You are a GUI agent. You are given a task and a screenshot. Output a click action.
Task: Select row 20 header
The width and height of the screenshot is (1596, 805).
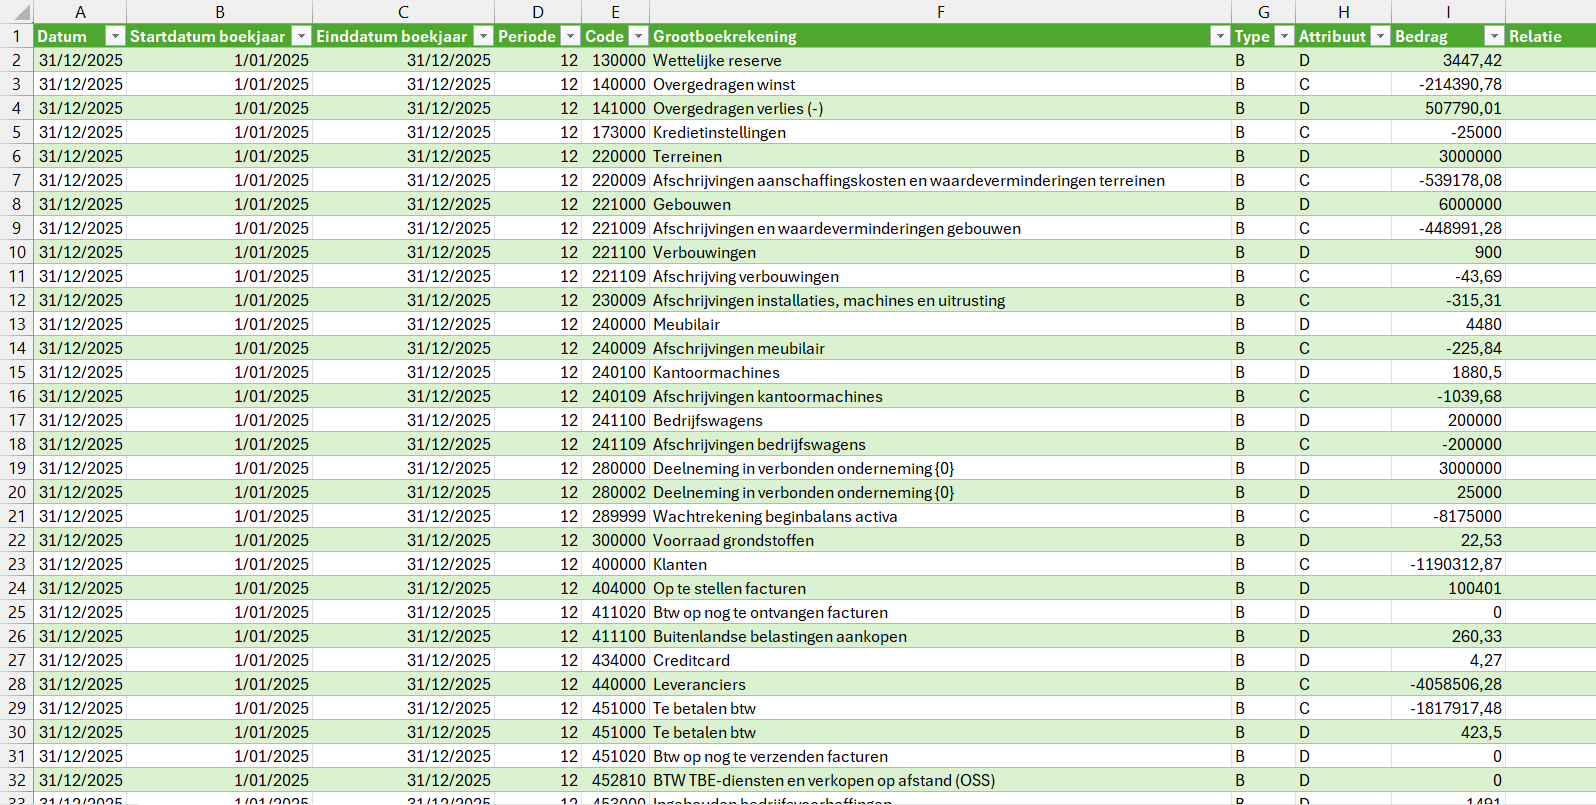click(16, 492)
